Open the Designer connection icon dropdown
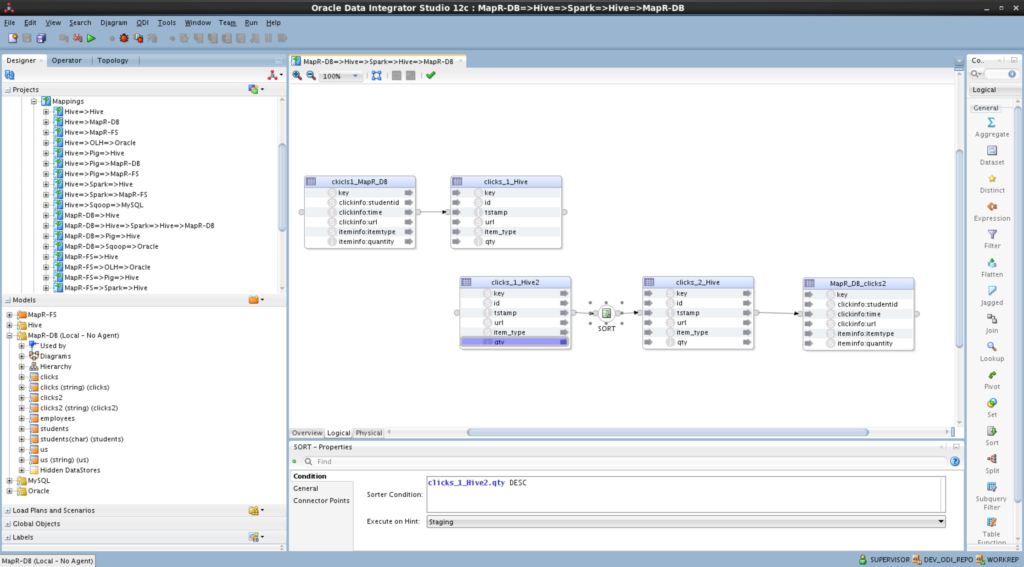The image size is (1024, 567). pos(276,76)
